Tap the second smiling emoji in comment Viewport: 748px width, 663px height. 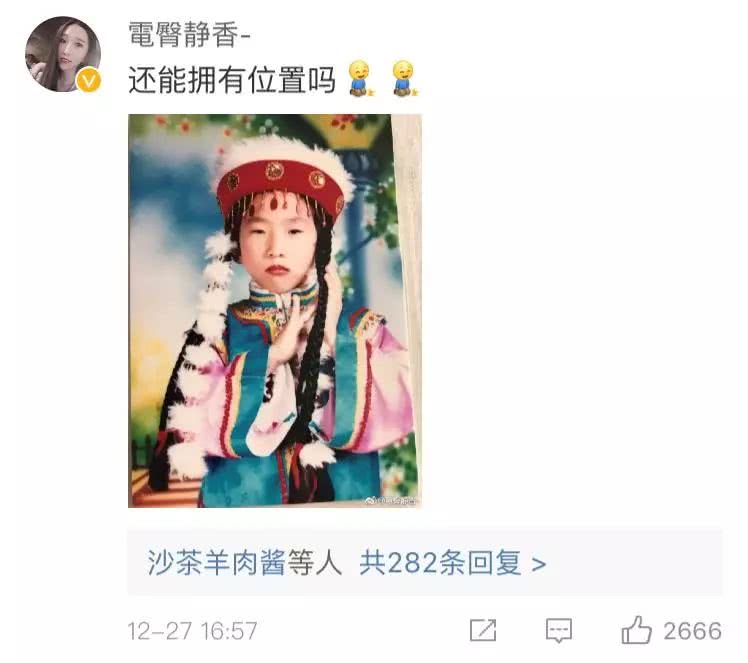point(405,79)
